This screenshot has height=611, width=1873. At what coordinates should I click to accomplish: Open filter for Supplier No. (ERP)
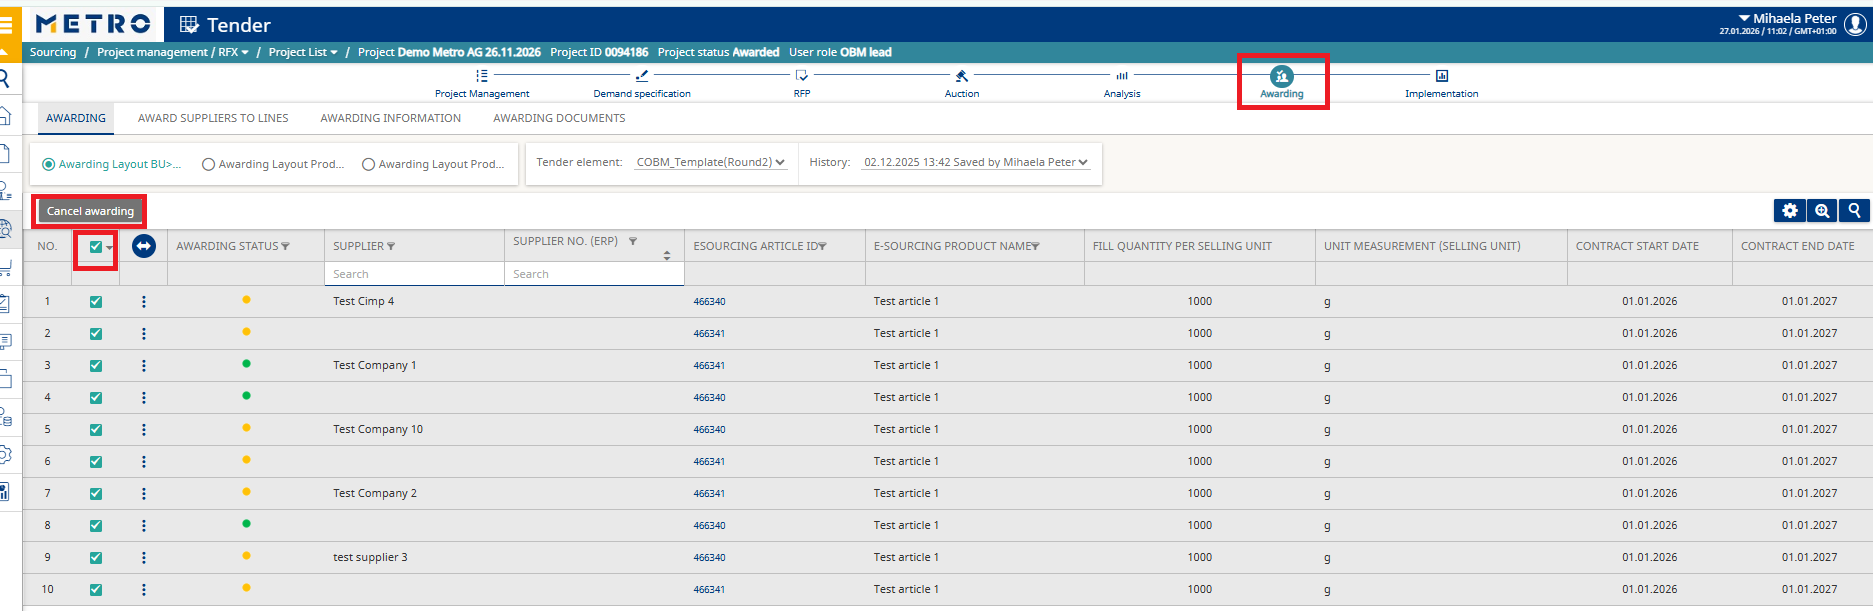[633, 241]
